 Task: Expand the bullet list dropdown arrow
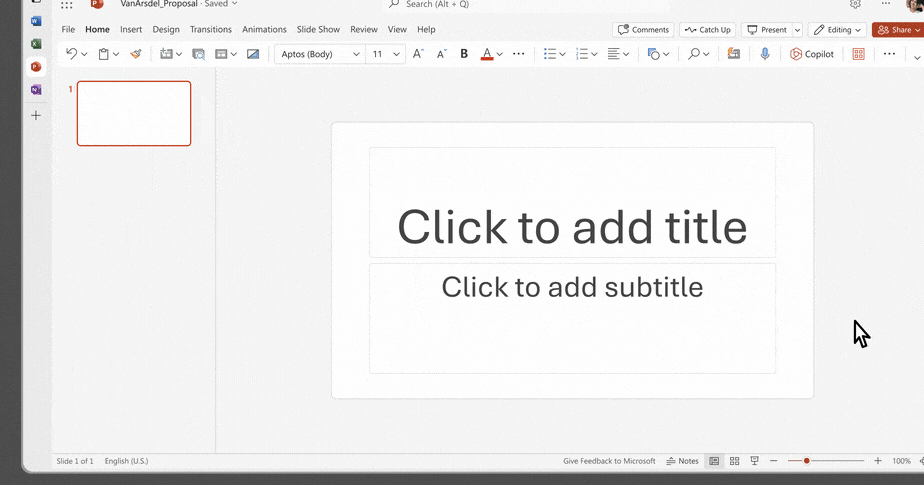pos(562,54)
